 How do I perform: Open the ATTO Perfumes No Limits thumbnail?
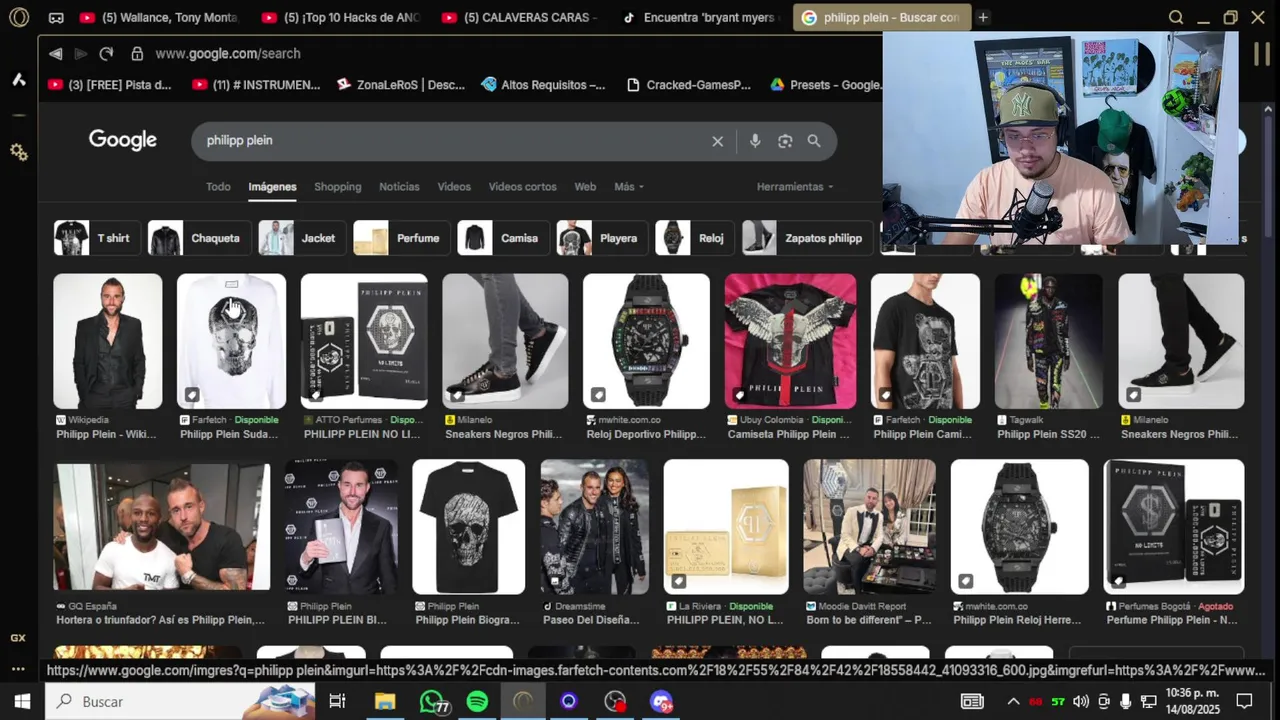point(364,341)
